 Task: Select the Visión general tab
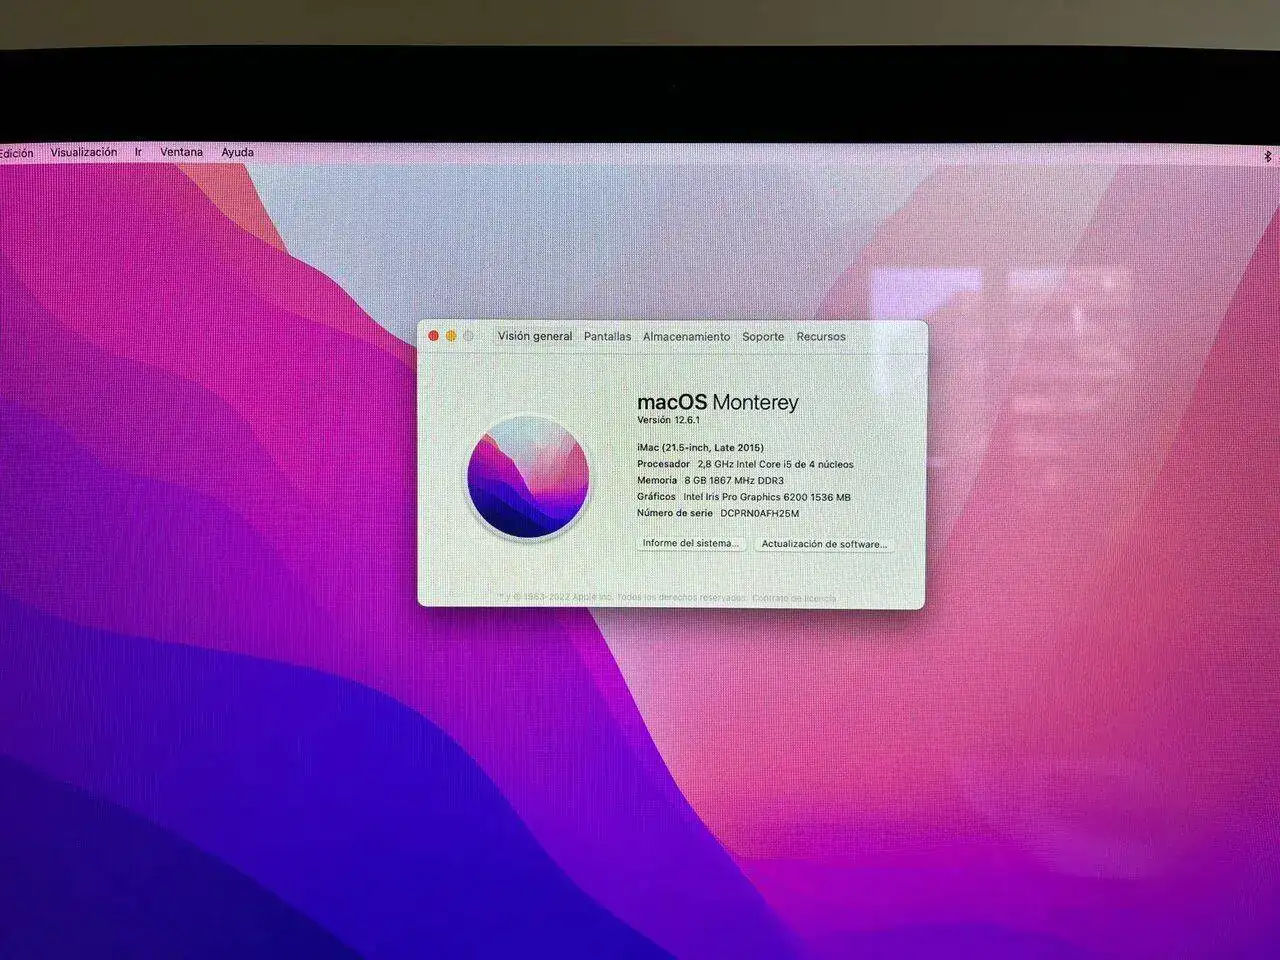click(x=535, y=337)
